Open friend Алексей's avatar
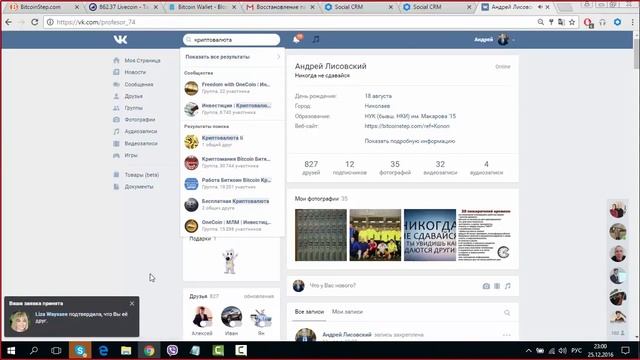640x360 pixels. pos(202,317)
